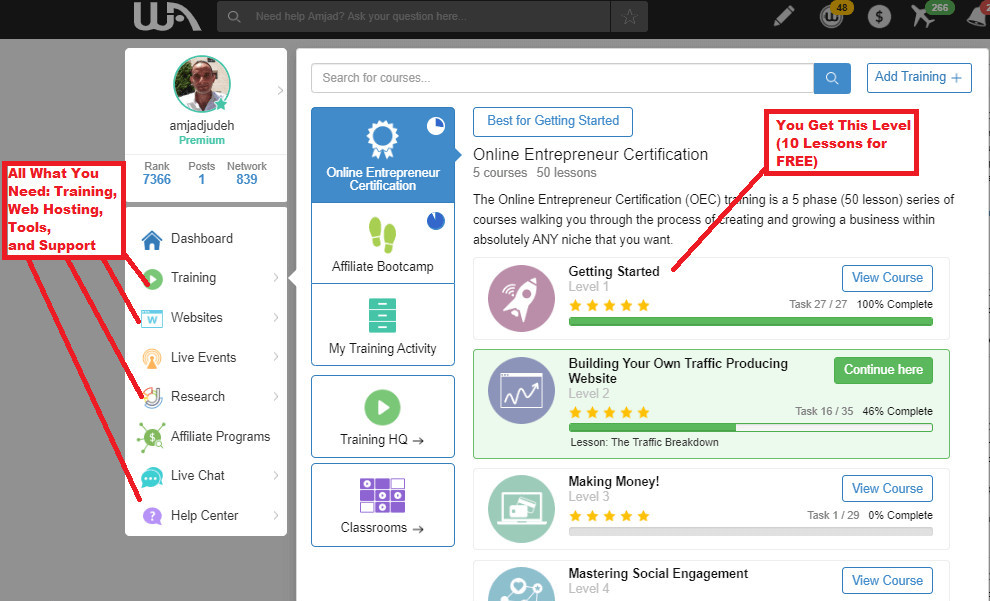
Task: Open Mastering Social Engagement course title
Action: (x=658, y=573)
